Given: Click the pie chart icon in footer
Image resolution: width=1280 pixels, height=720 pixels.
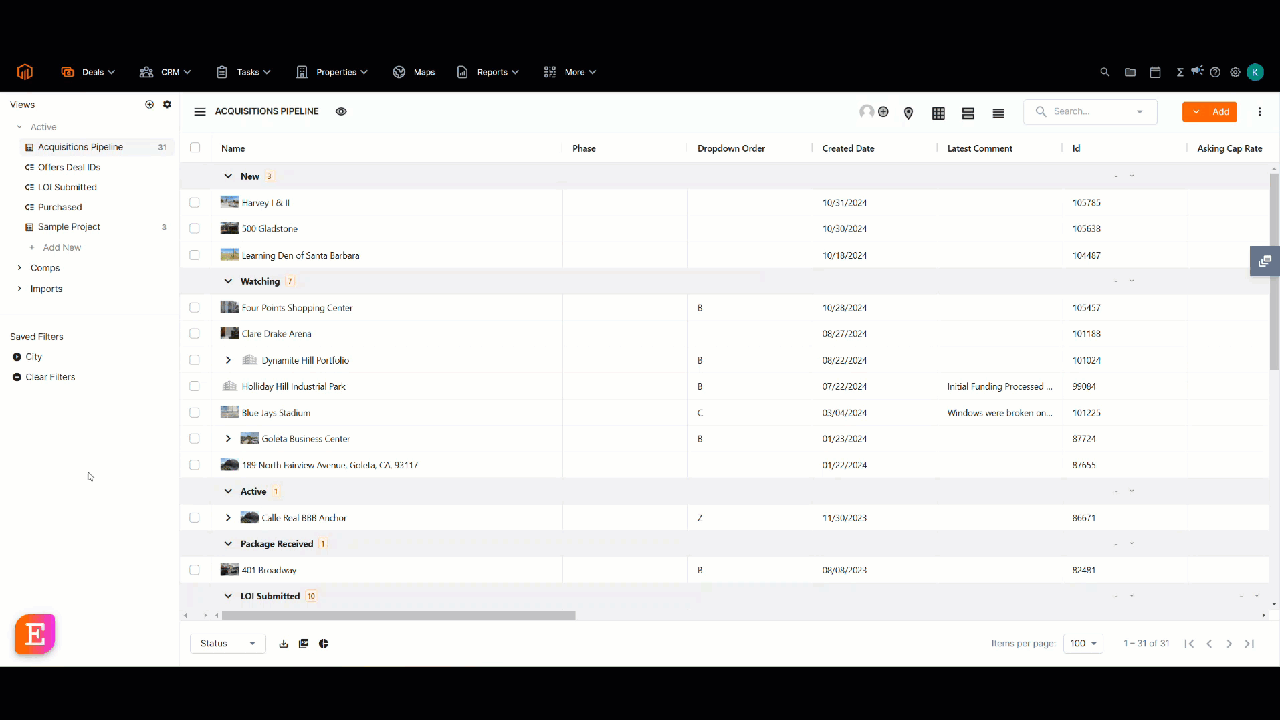Looking at the screenshot, I should tap(324, 644).
